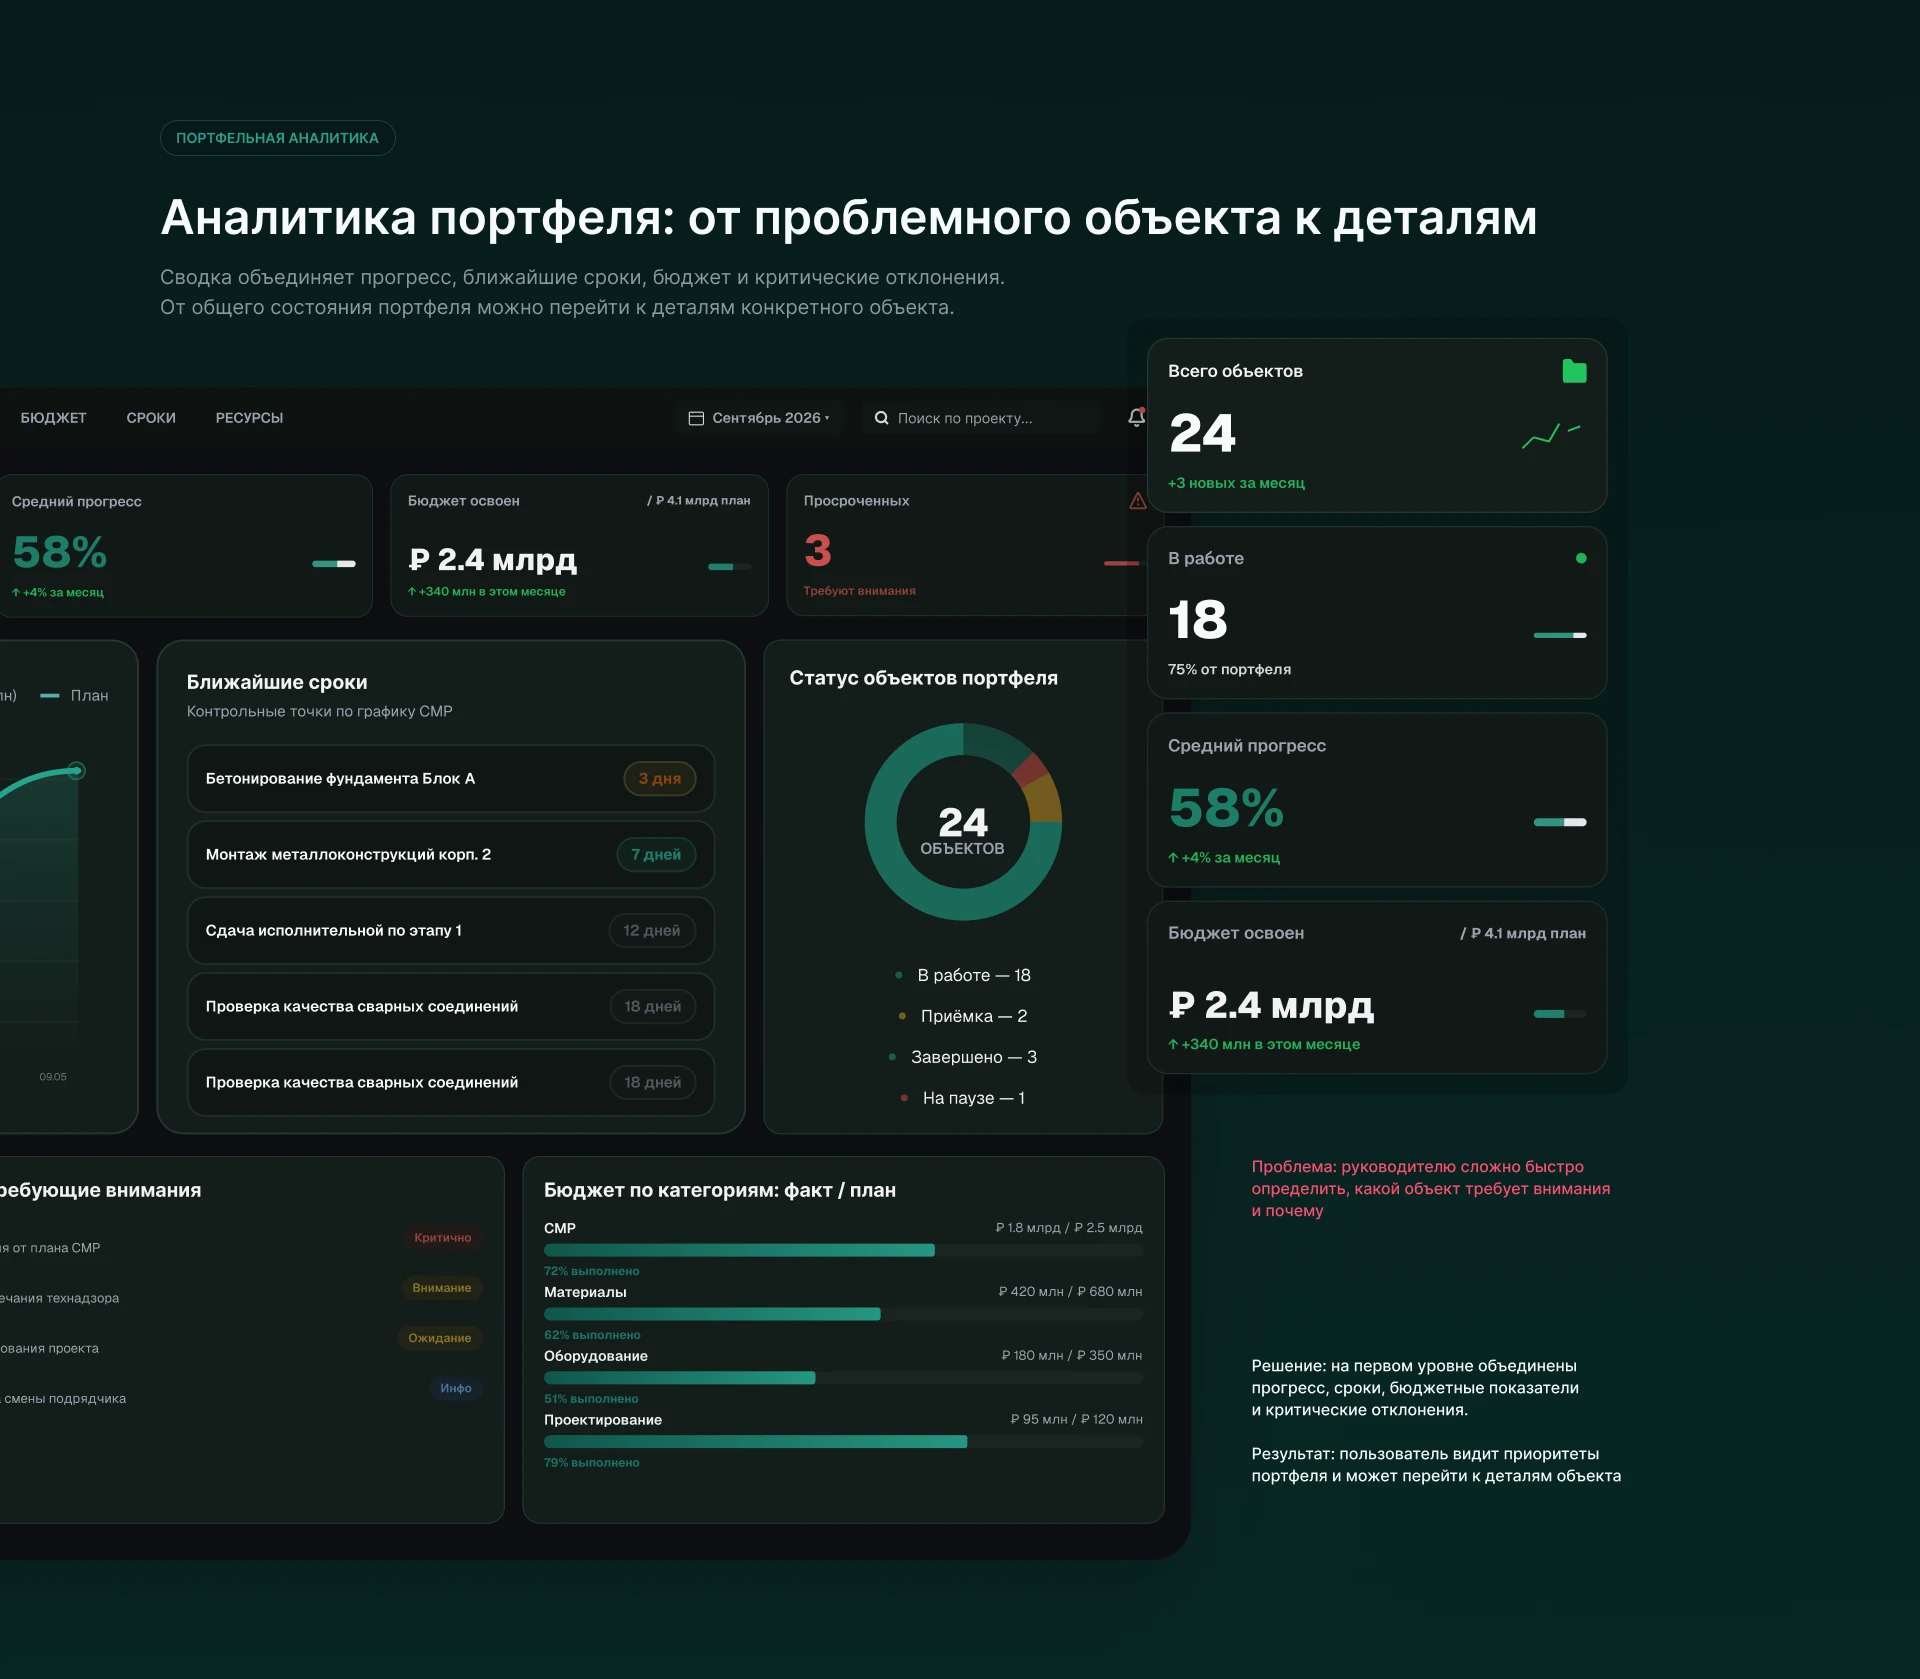
Task: Open the Сентябрь 2026 period dropdown
Action: click(759, 418)
